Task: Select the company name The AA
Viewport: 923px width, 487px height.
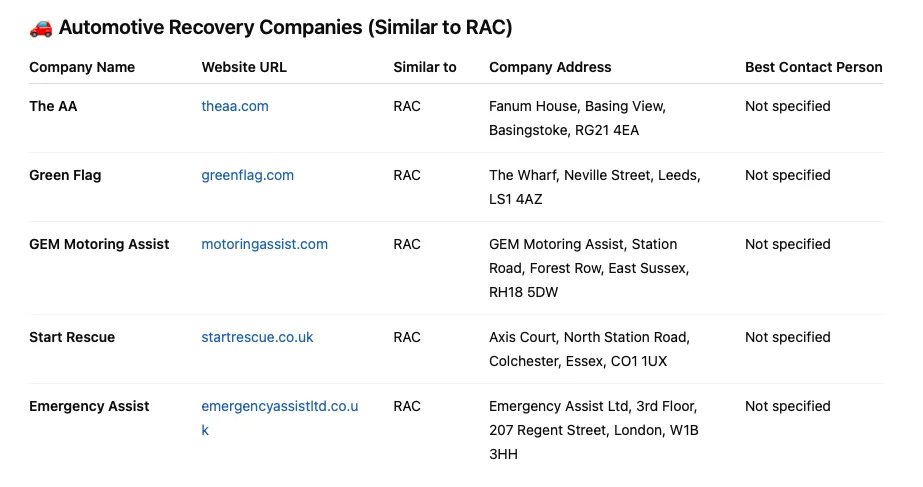Action: pyautogui.click(x=53, y=106)
